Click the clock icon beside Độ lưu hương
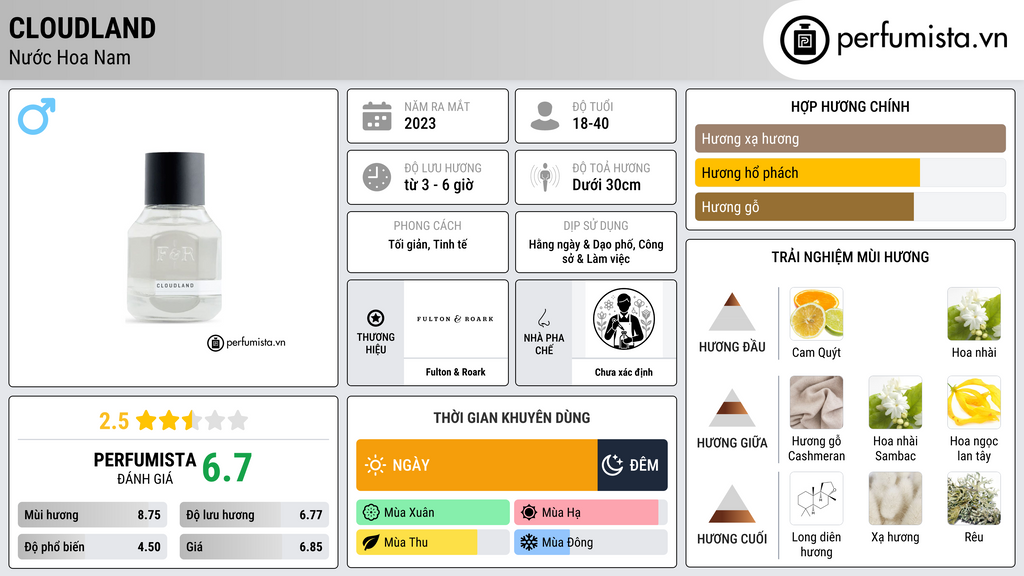This screenshot has height=576, width=1024. tap(377, 177)
